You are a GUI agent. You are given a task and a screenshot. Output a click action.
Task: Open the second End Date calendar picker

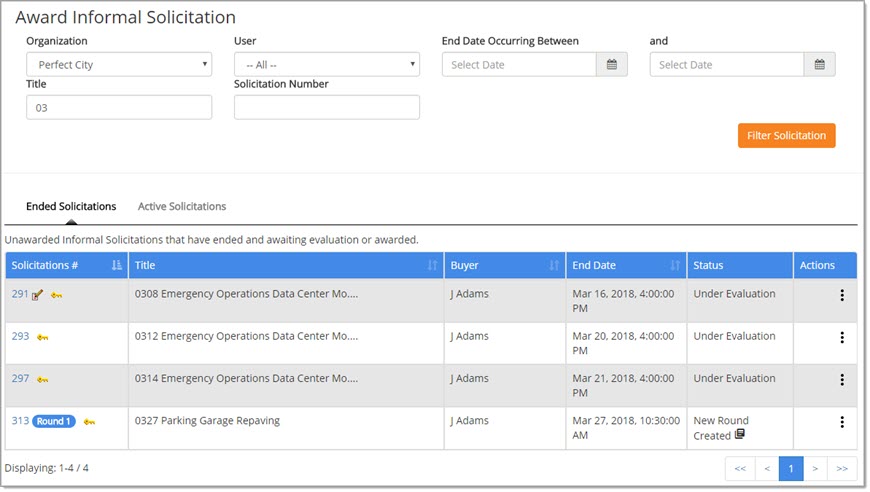pos(819,65)
